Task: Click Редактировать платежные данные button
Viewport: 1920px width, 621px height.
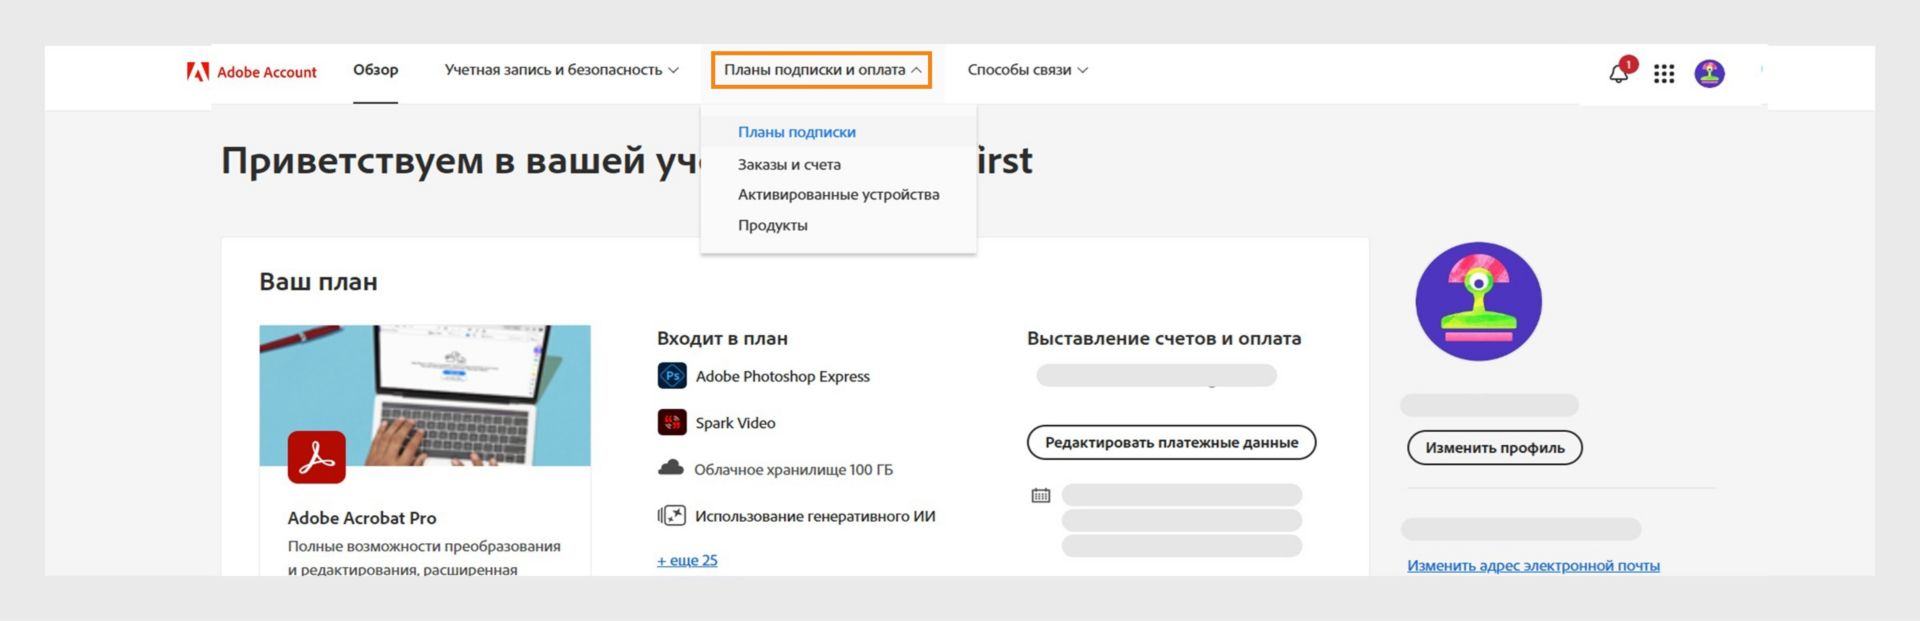Action: pos(1171,442)
